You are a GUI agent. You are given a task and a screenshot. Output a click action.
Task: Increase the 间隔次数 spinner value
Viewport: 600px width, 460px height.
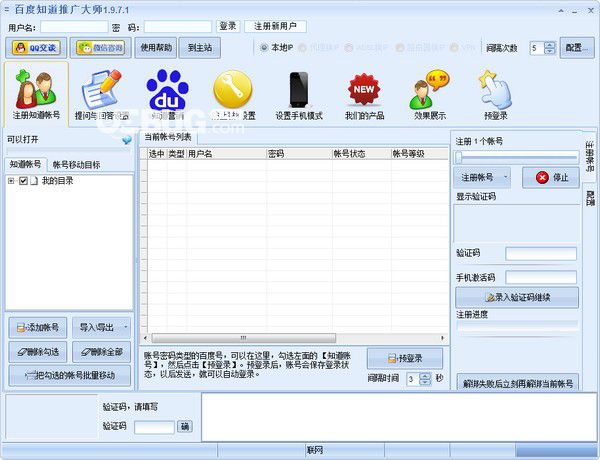550,45
